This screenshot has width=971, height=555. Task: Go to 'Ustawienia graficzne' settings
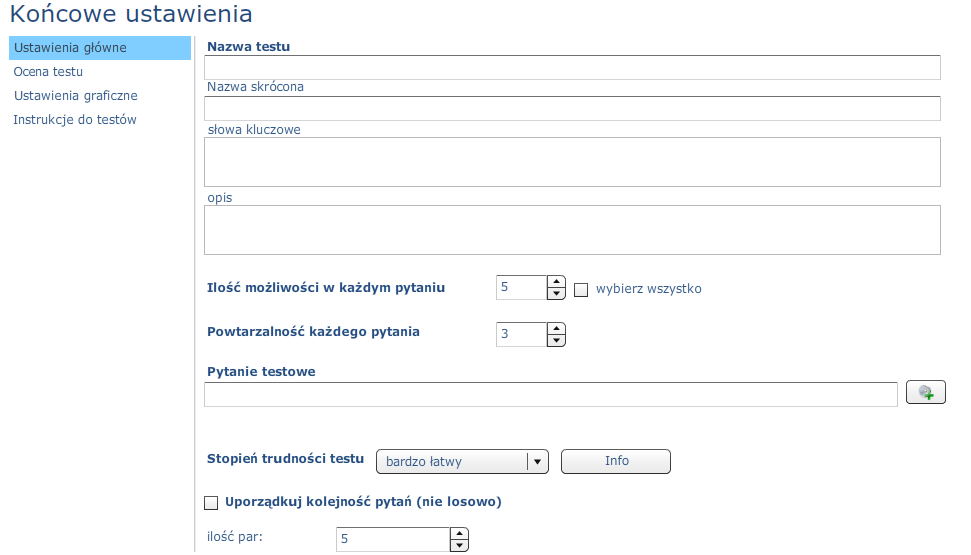[76, 96]
